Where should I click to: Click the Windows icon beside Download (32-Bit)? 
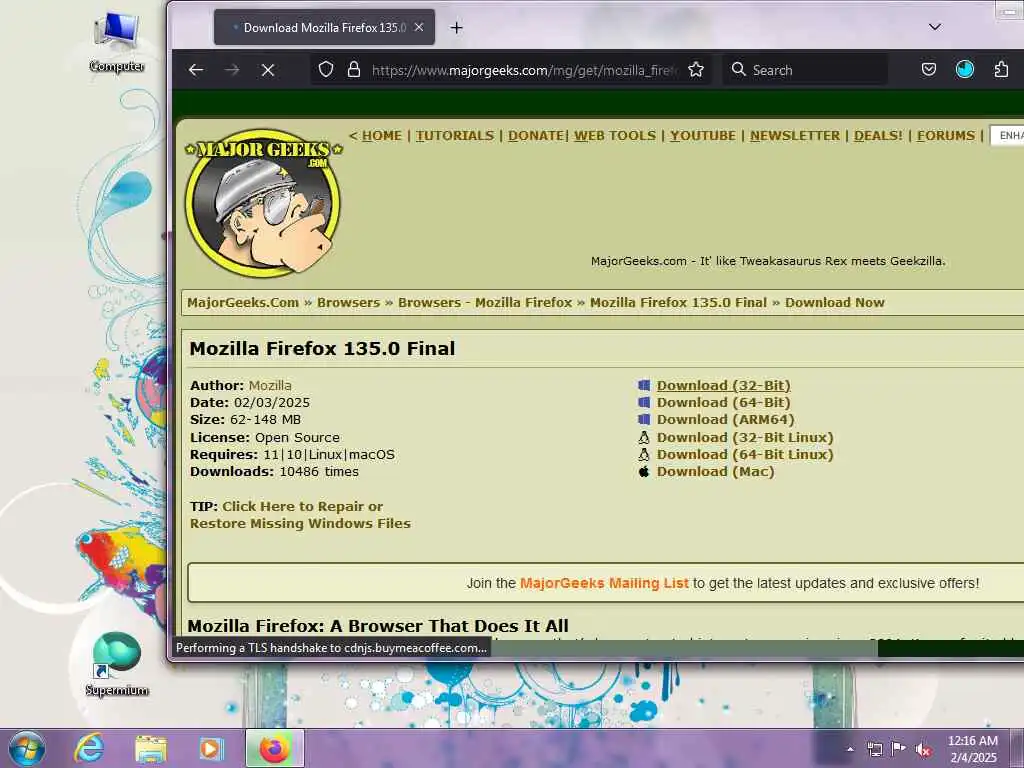tap(644, 385)
